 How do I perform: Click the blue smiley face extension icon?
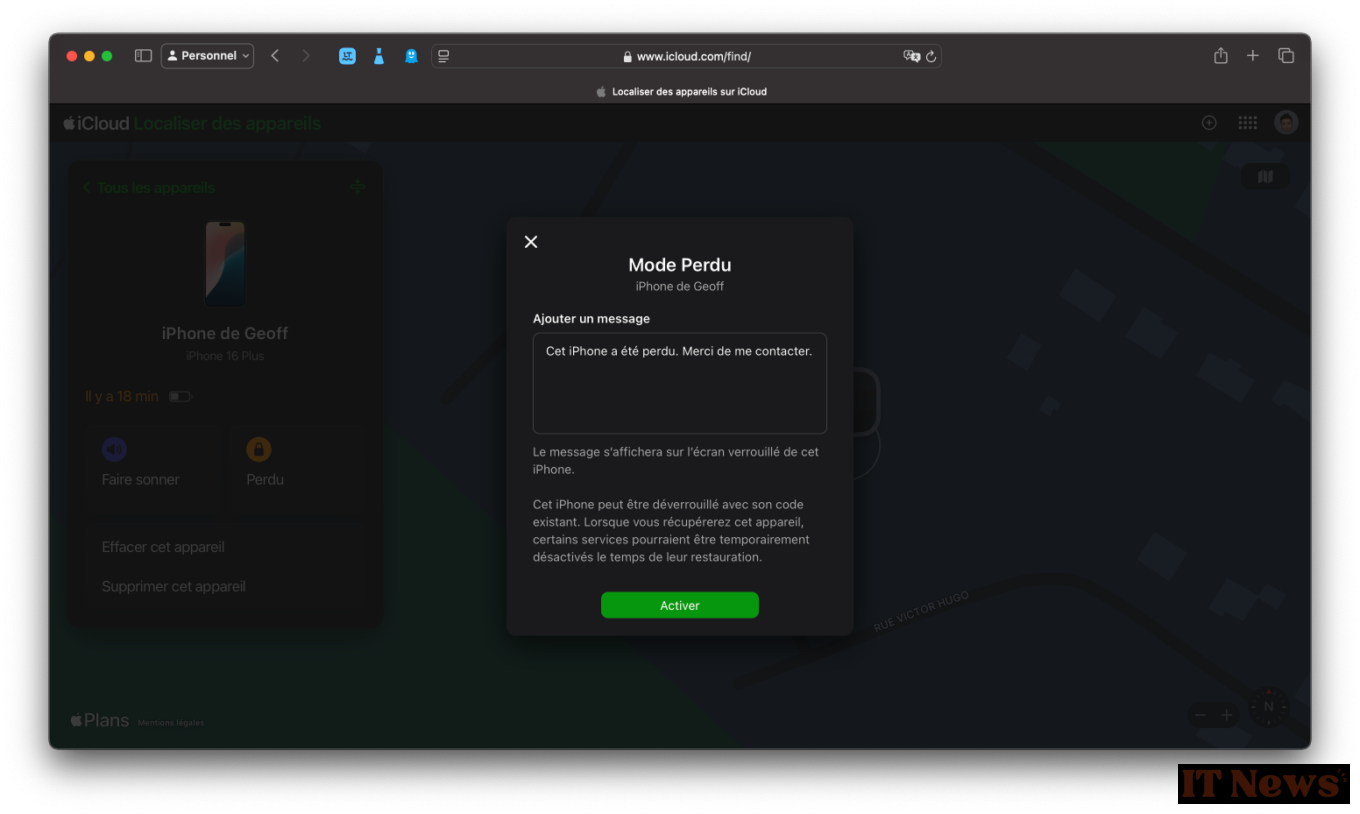347,56
